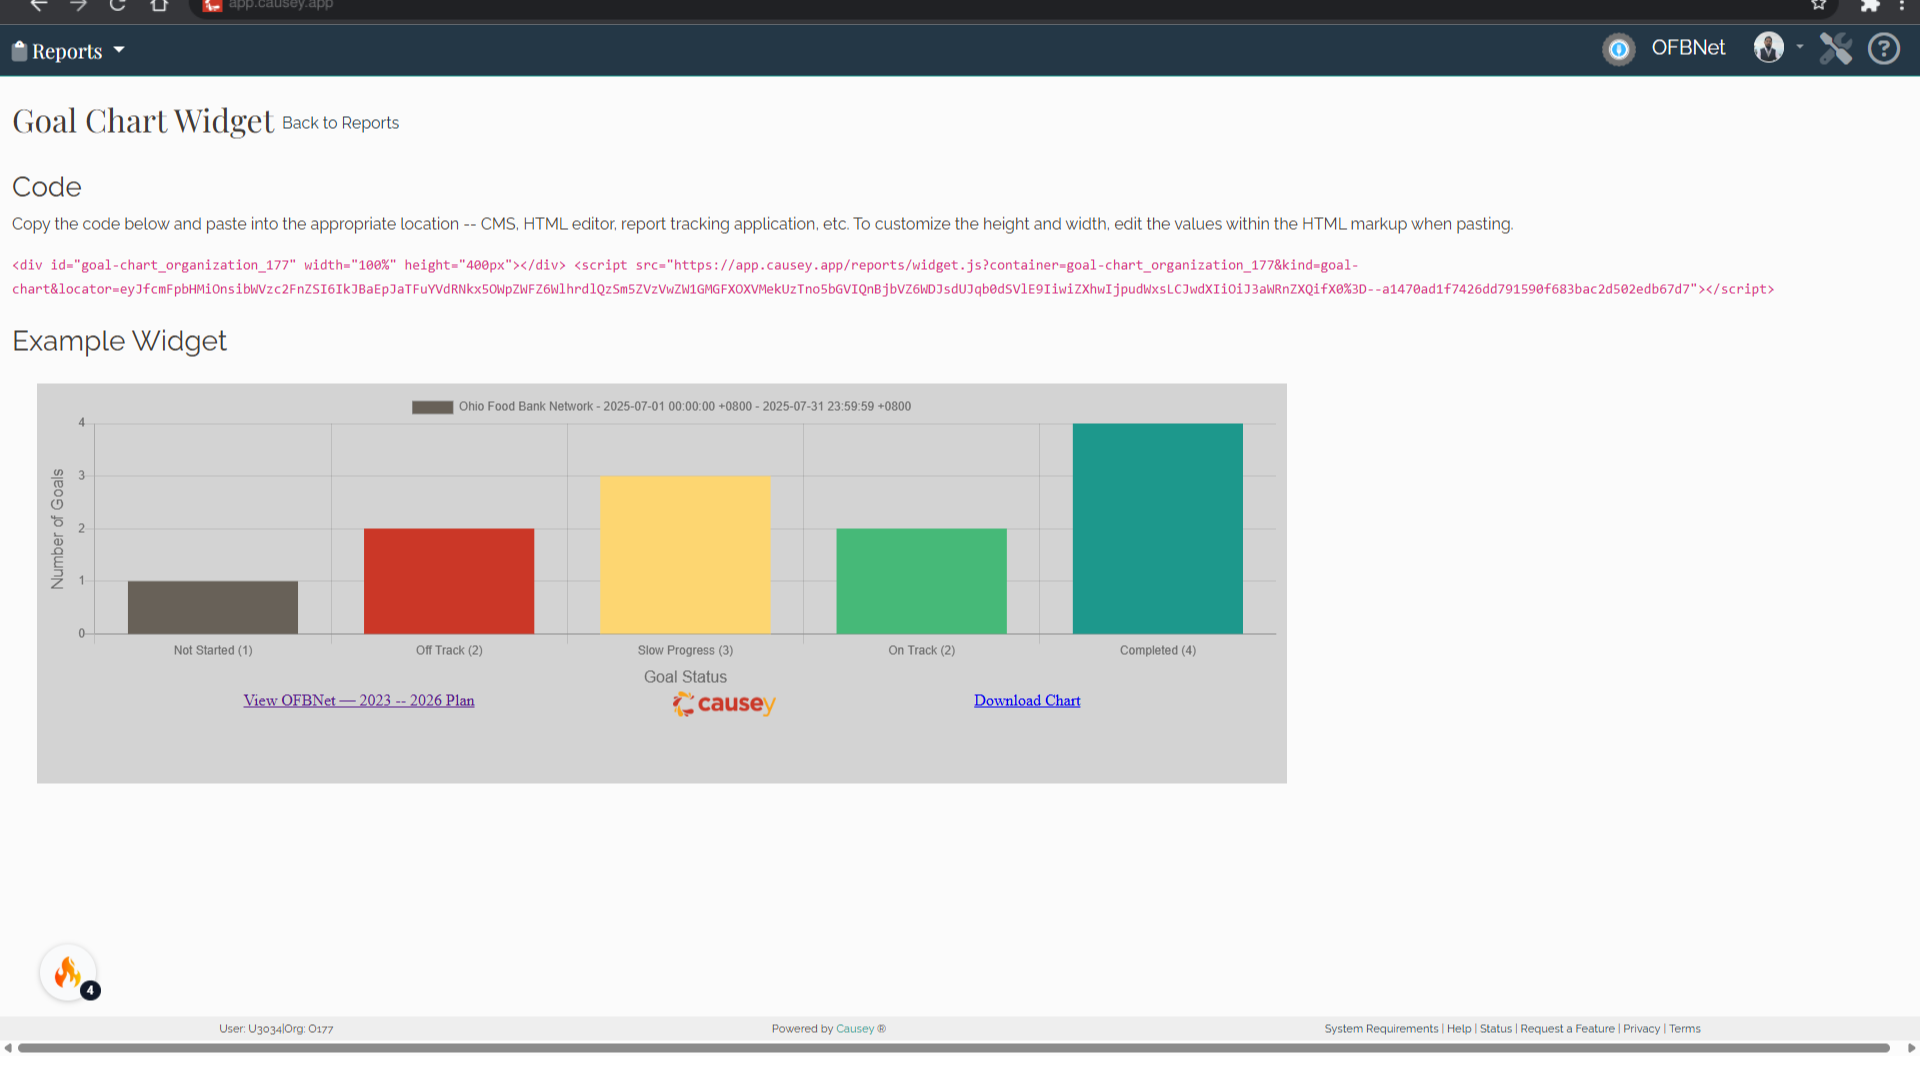Image resolution: width=1920 pixels, height=1080 pixels.
Task: Go back via Back to Reports link
Action: pos(340,123)
